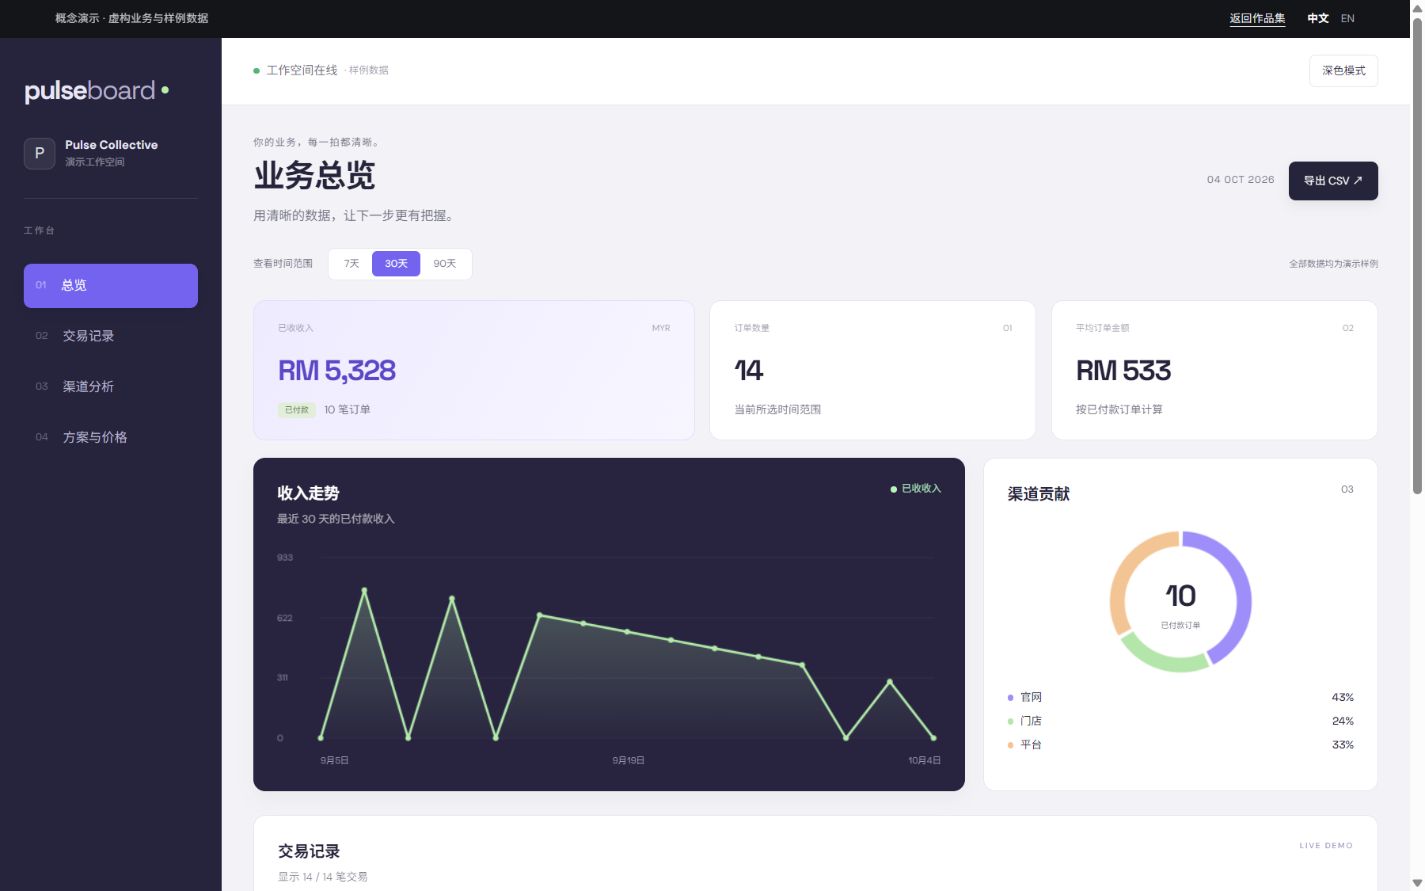Click the green 已收入 chart legend
The width and height of the screenshot is (1425, 891).
coord(915,489)
